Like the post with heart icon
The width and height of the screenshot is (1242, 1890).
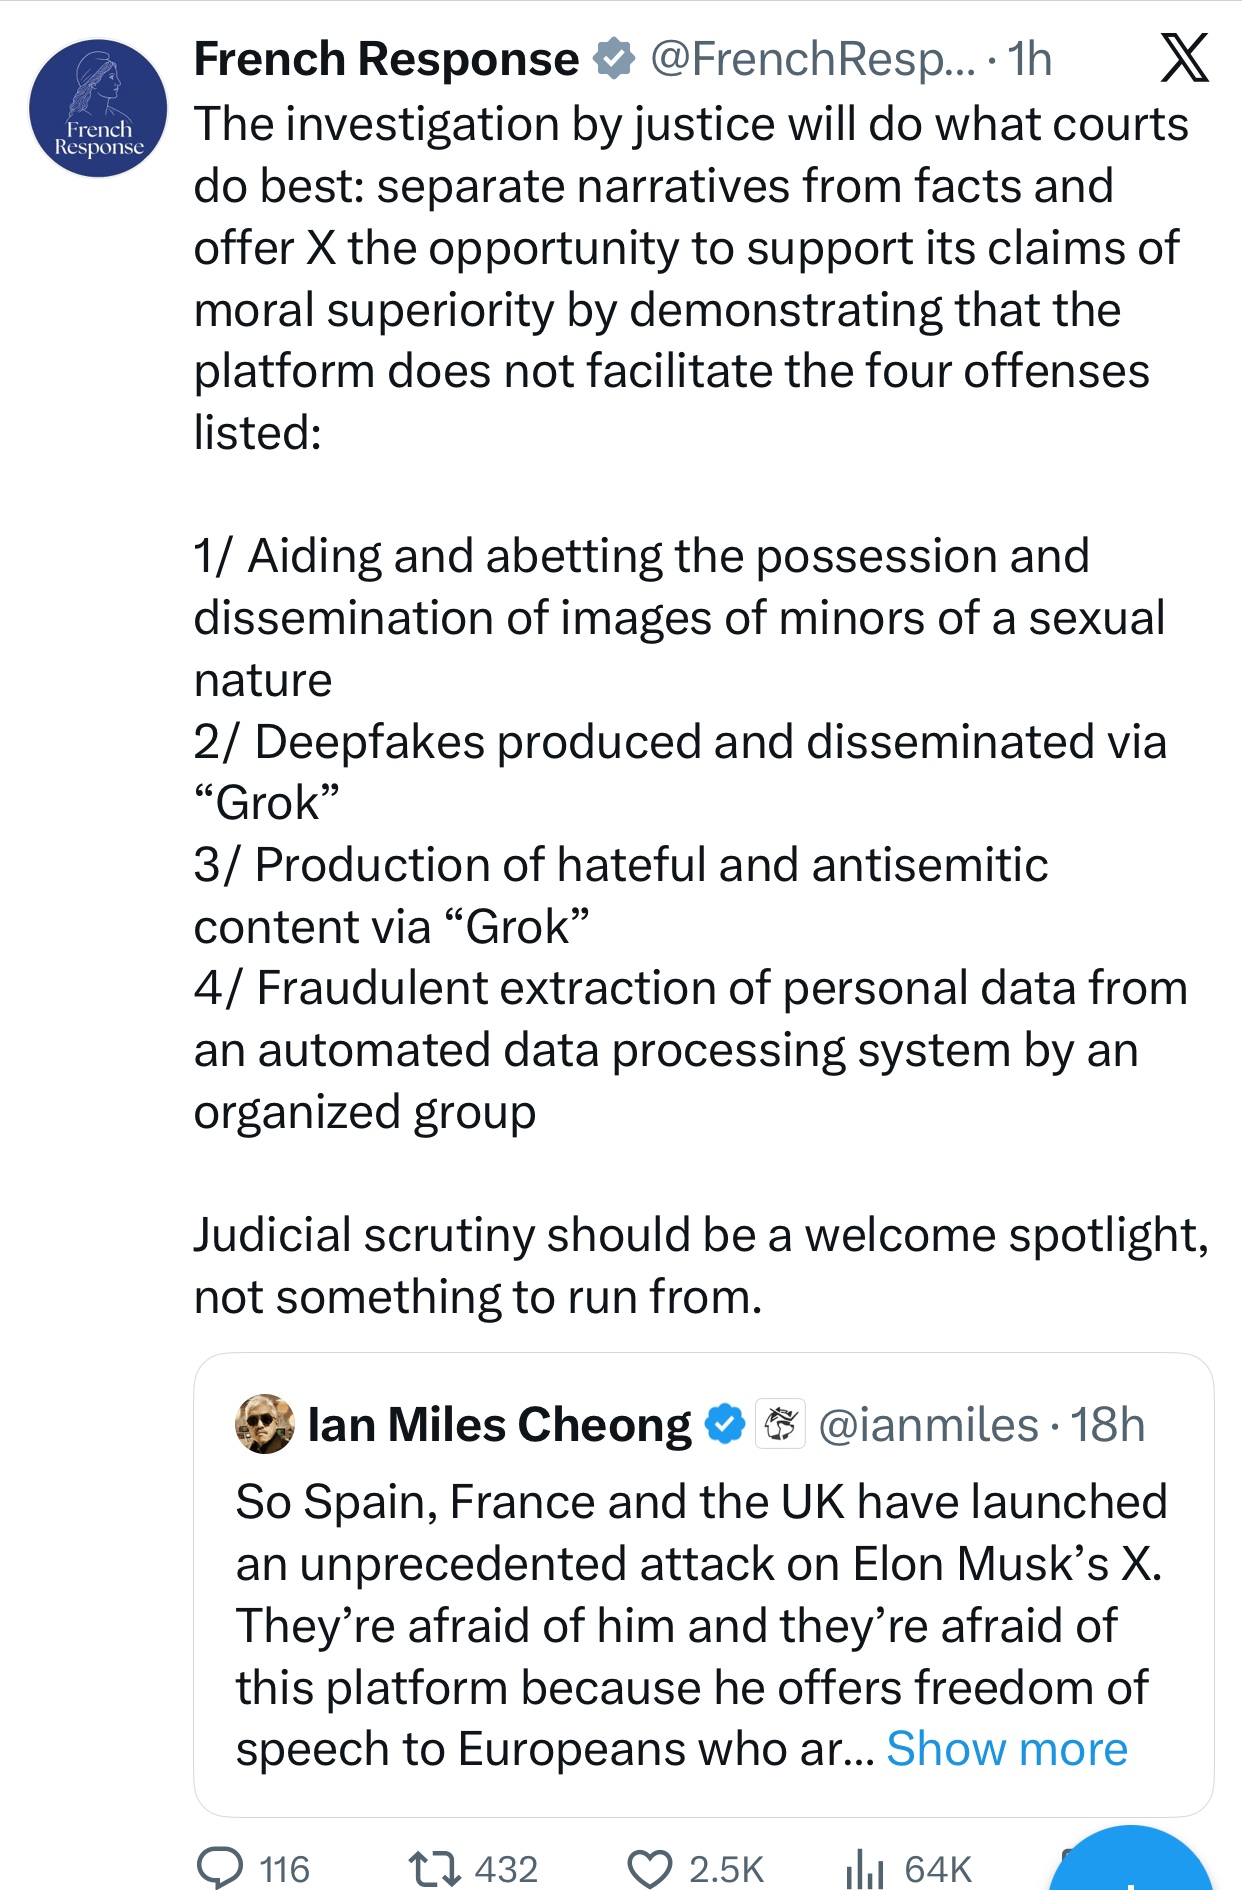[650, 1867]
